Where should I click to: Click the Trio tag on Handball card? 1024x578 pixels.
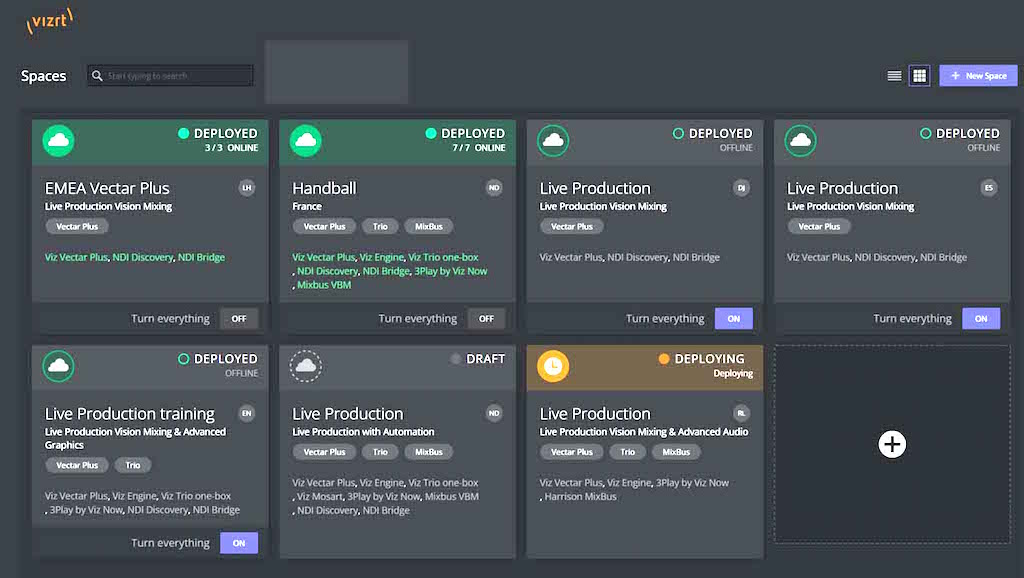click(x=380, y=227)
